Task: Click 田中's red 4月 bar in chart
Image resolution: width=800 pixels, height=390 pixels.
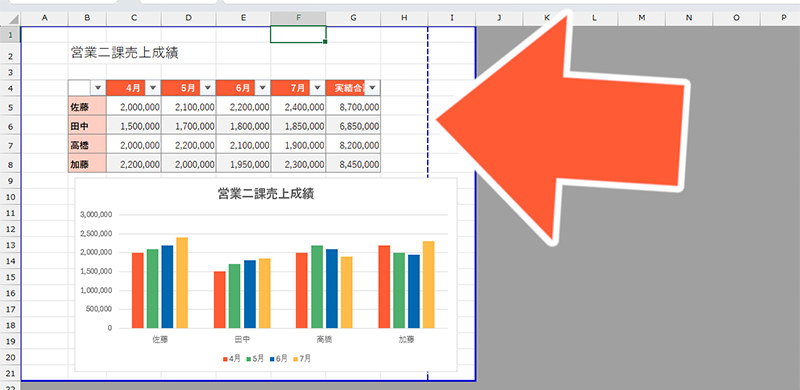Action: coord(219,300)
